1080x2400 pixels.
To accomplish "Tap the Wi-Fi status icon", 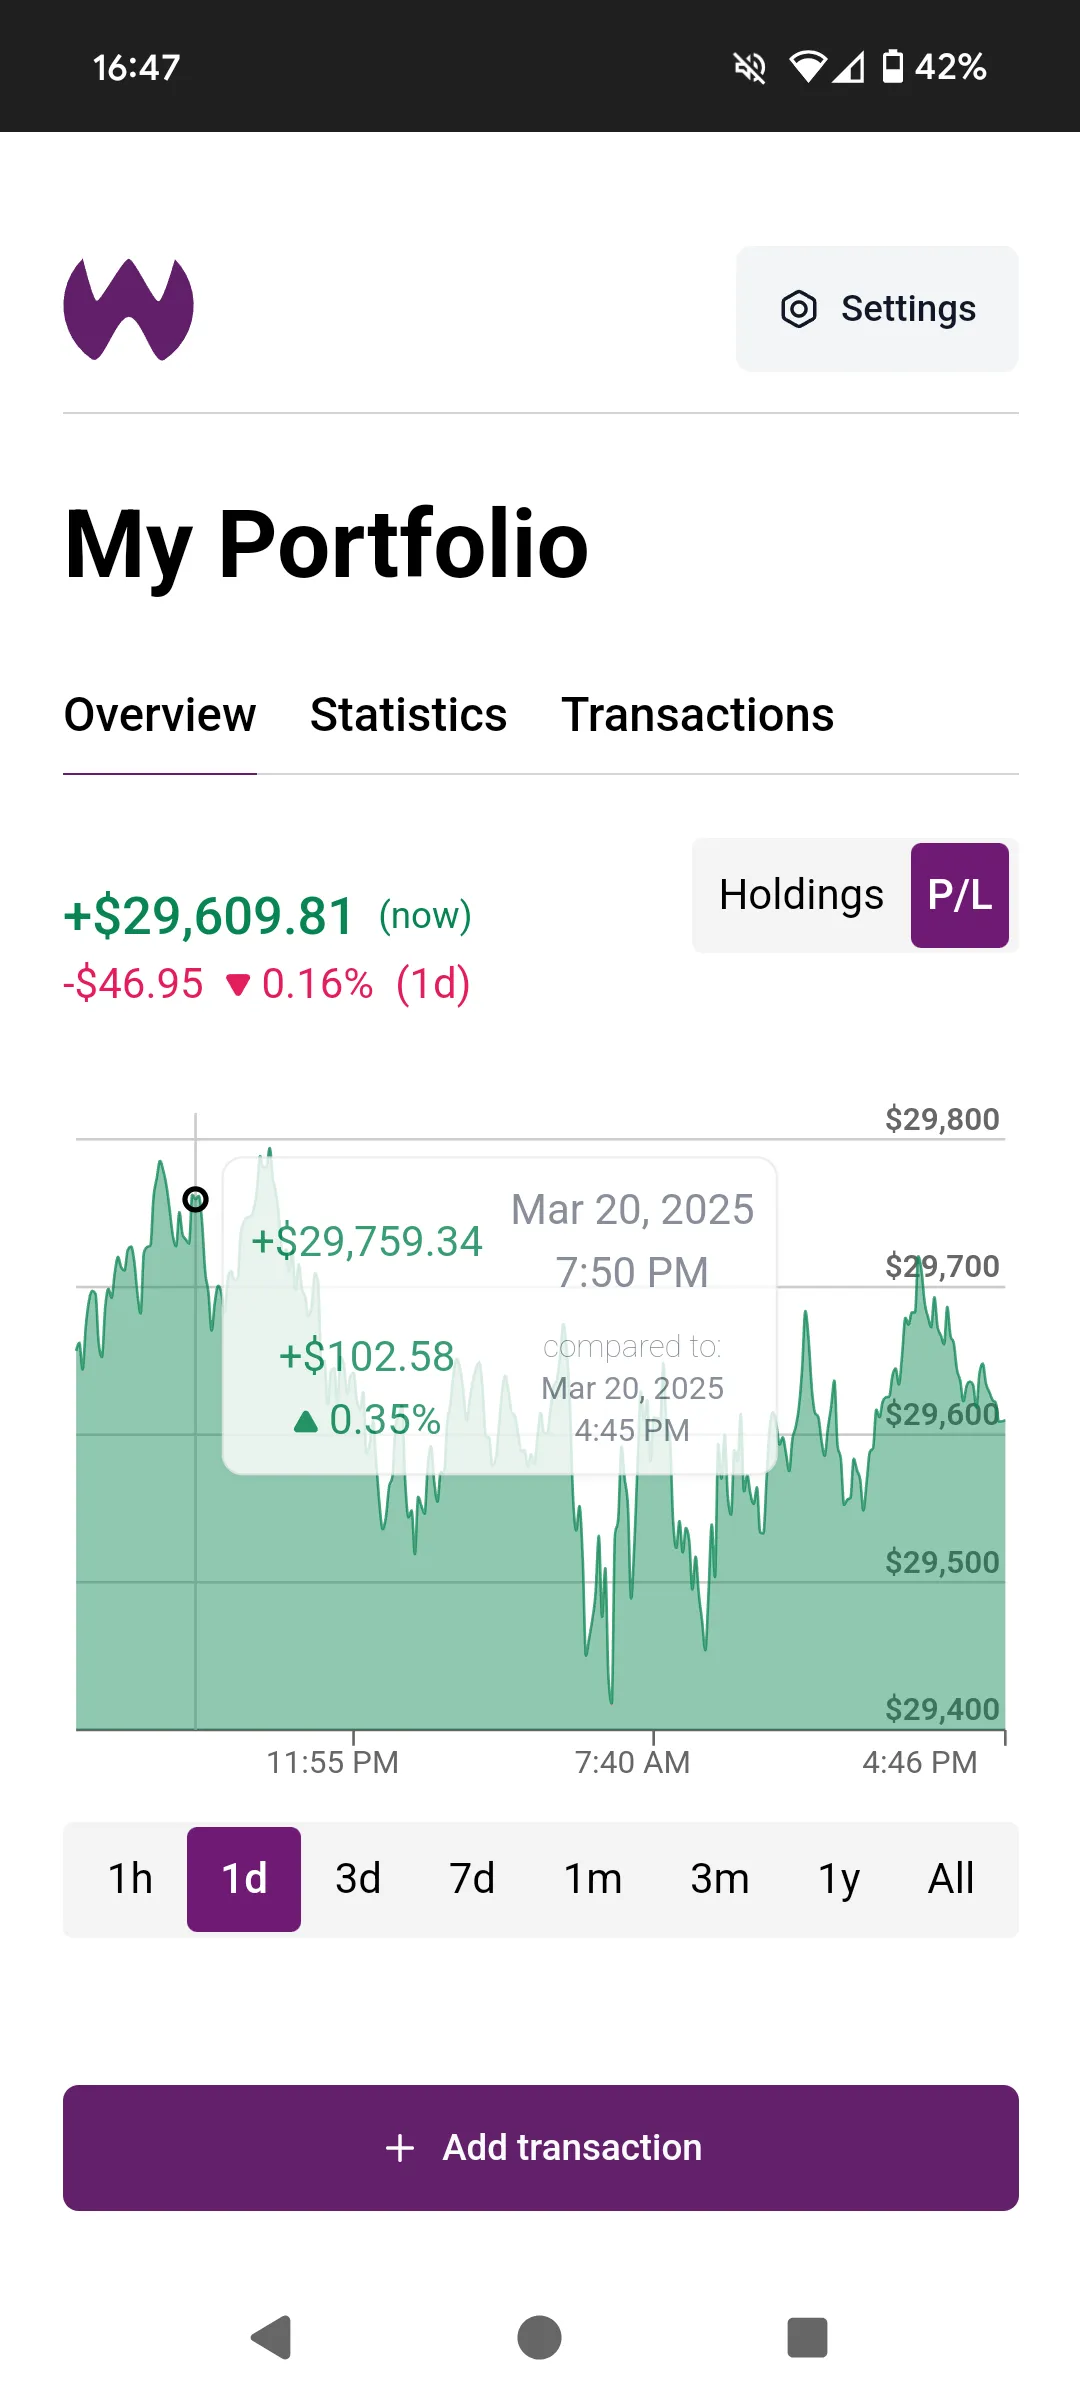I will (808, 67).
